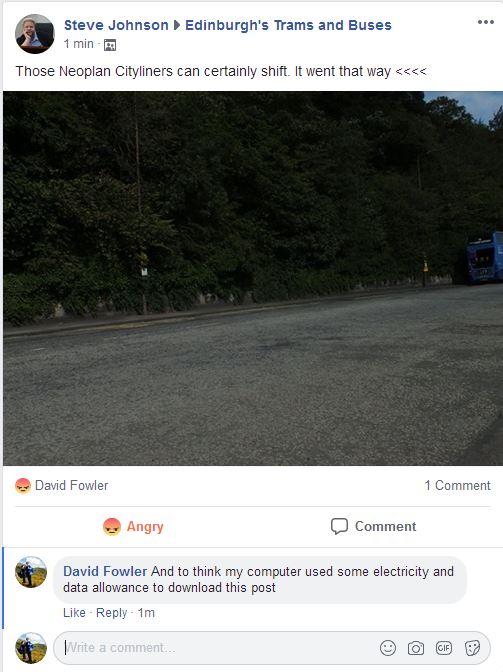503x672 pixels.
Task: Open the three-dot post options menu
Action: [485, 22]
